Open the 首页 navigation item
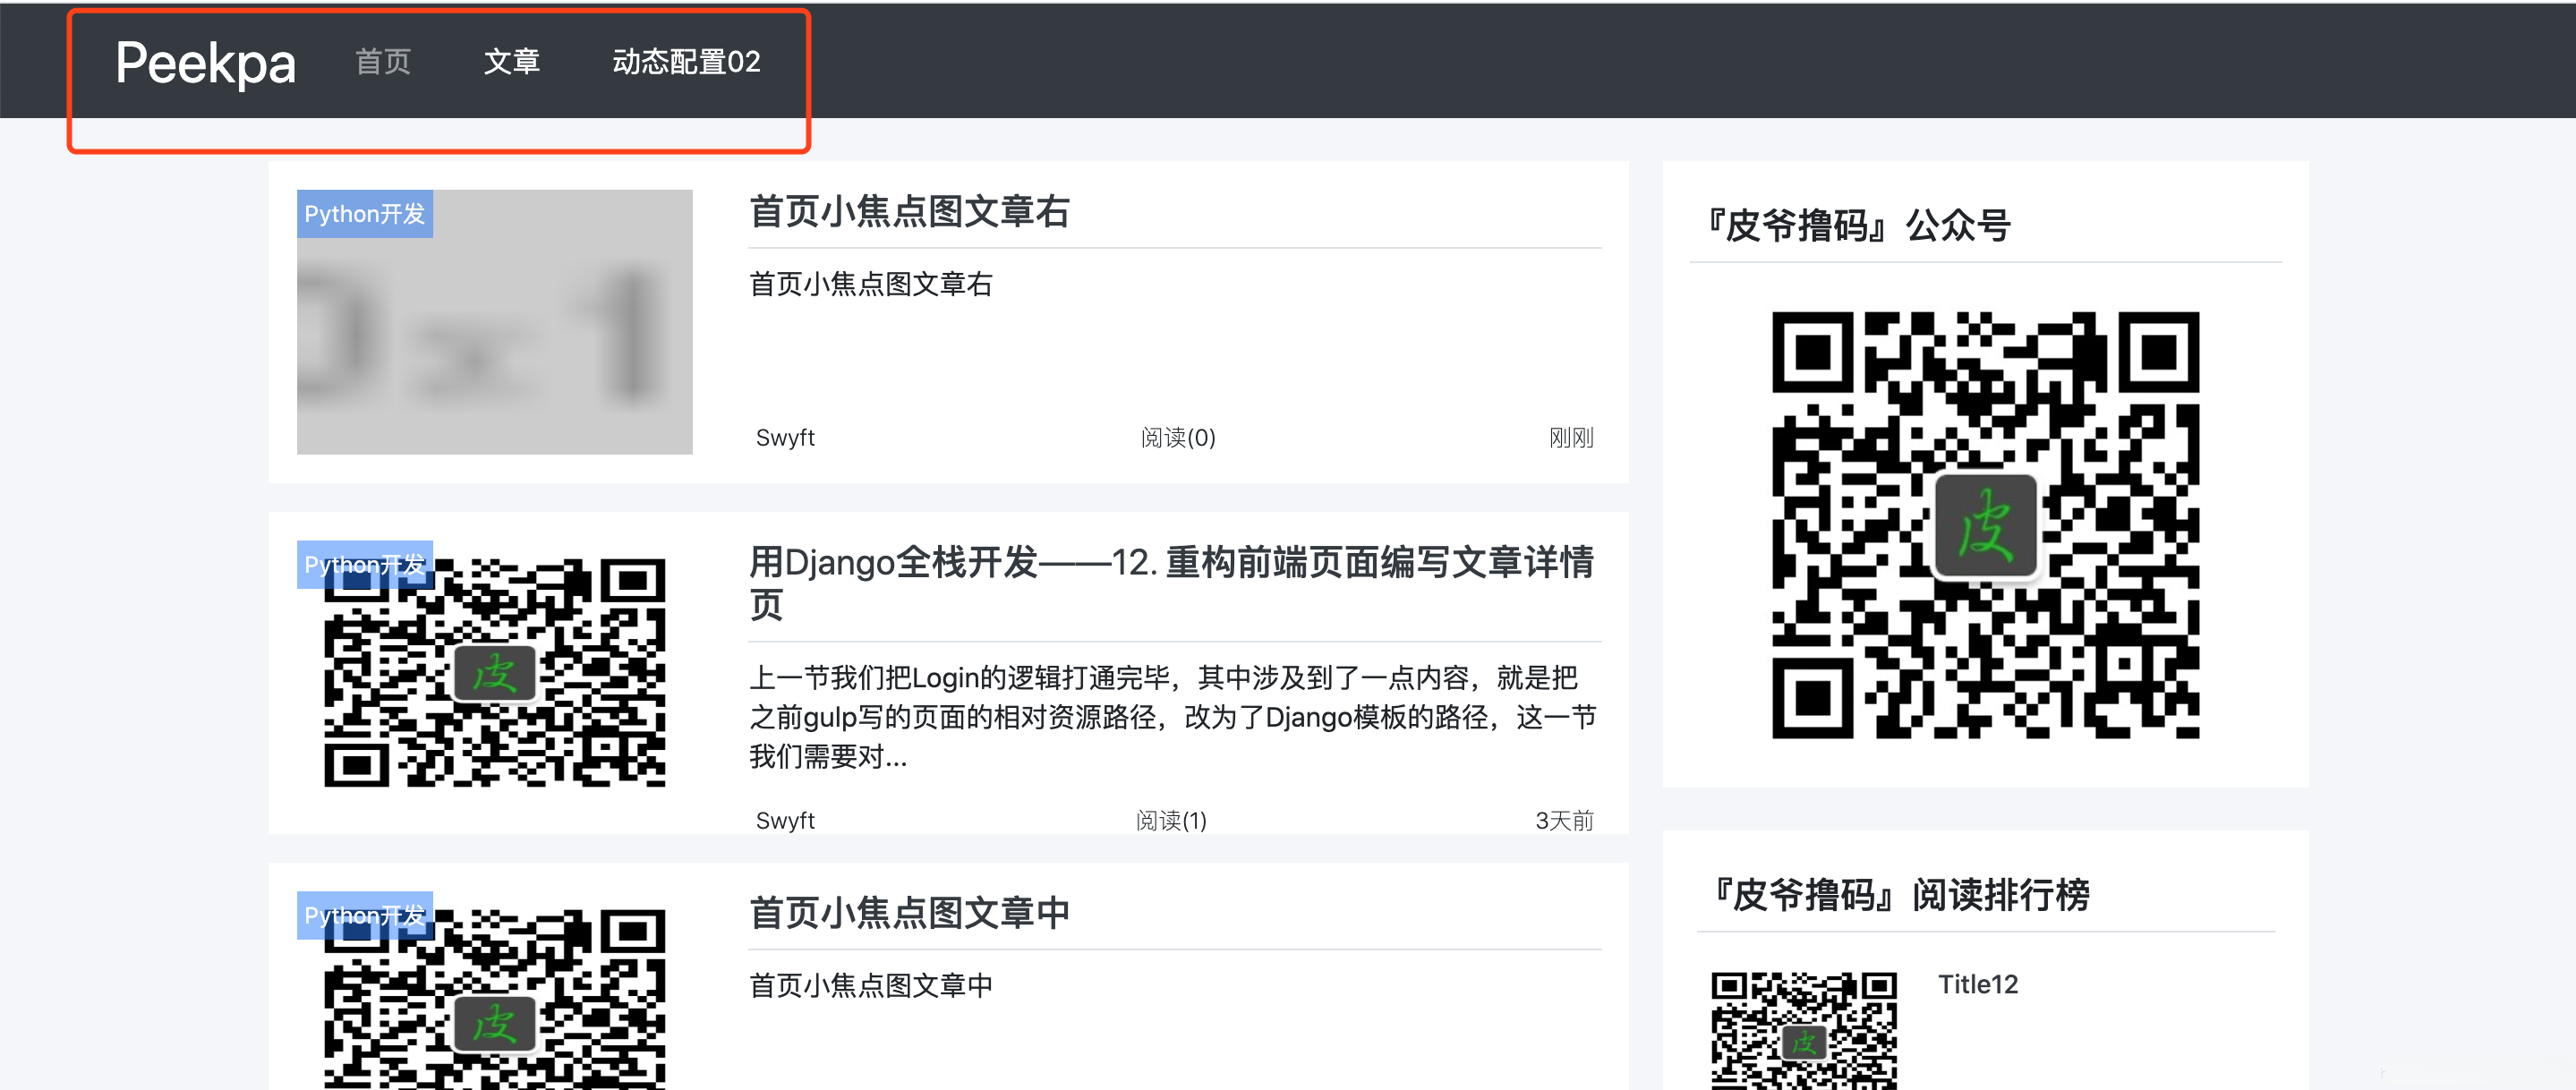Viewport: 2576px width, 1090px height. [381, 62]
